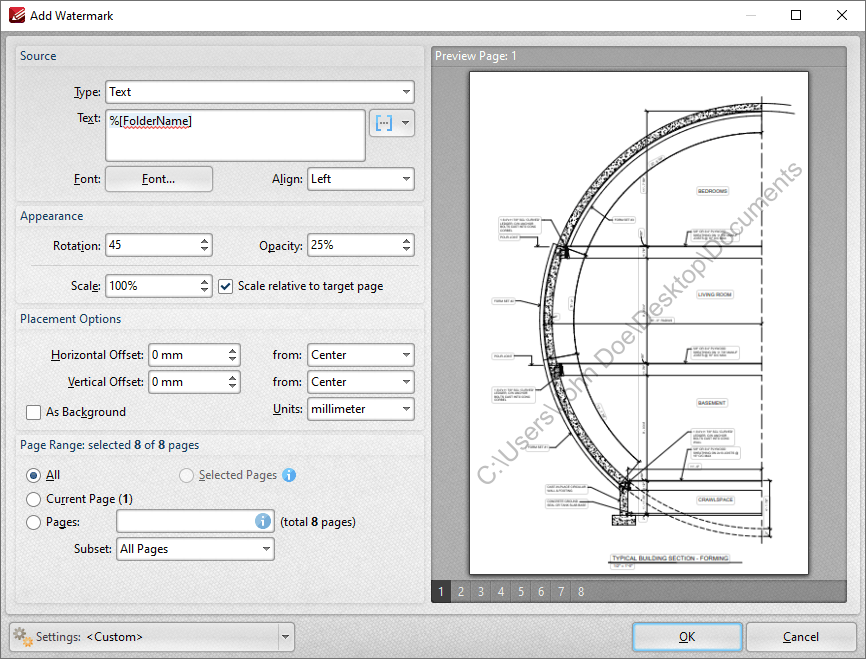Decrease Scale with the down arrow
The width and height of the screenshot is (866, 659).
204,291
